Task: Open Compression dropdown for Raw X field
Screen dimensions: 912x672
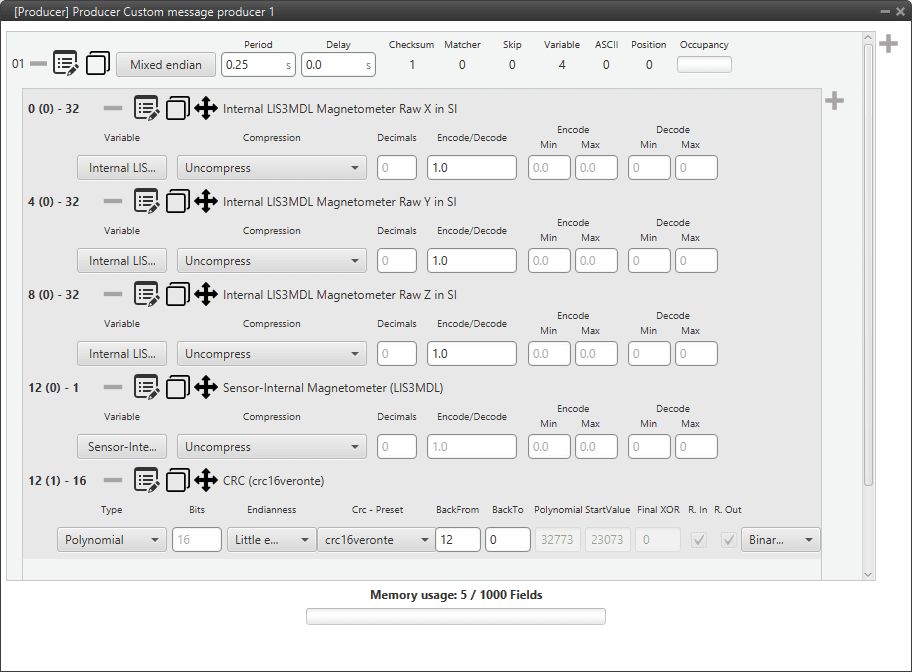Action: pos(272,168)
